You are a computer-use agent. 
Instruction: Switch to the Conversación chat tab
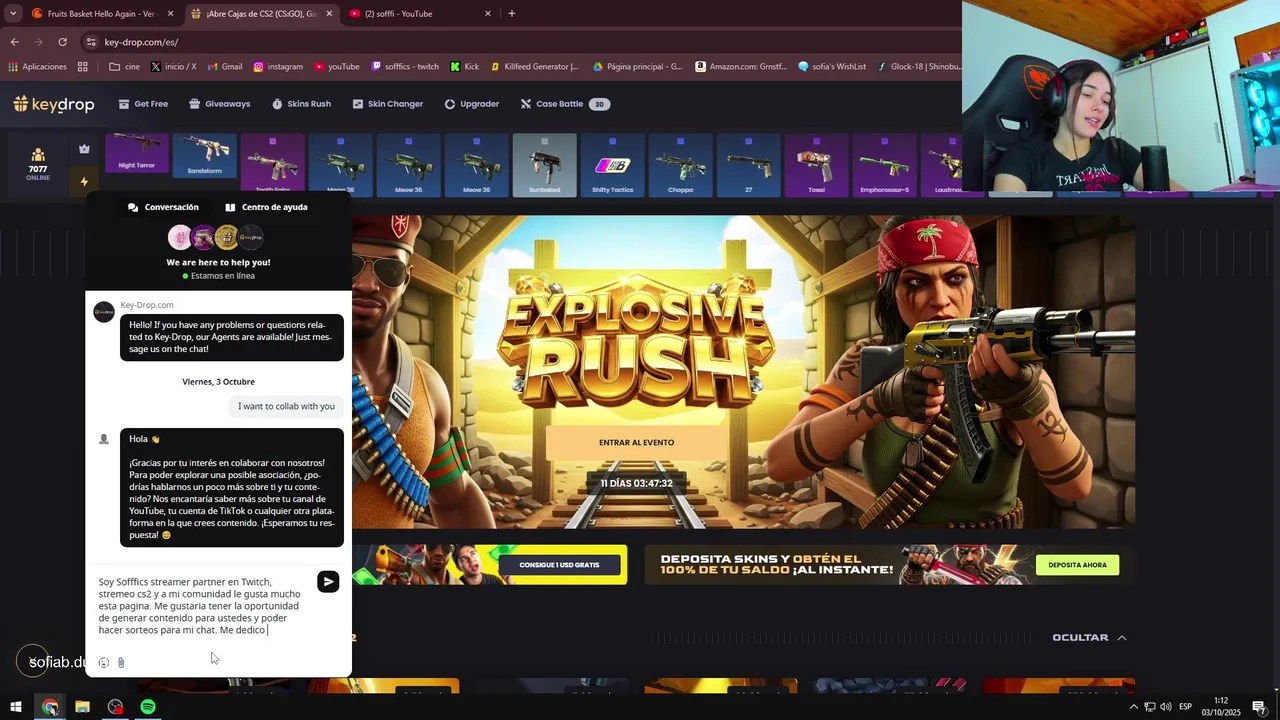tap(163, 207)
